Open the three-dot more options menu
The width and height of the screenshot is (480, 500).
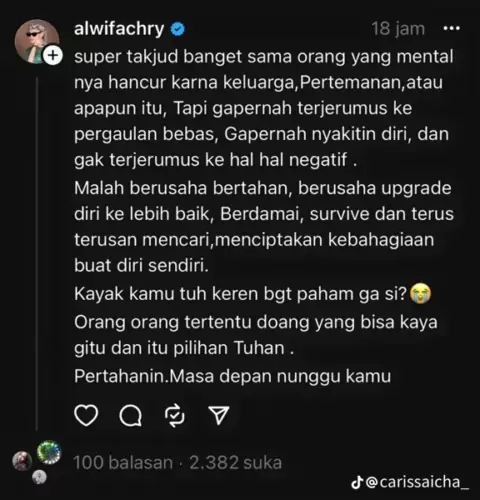(452, 29)
